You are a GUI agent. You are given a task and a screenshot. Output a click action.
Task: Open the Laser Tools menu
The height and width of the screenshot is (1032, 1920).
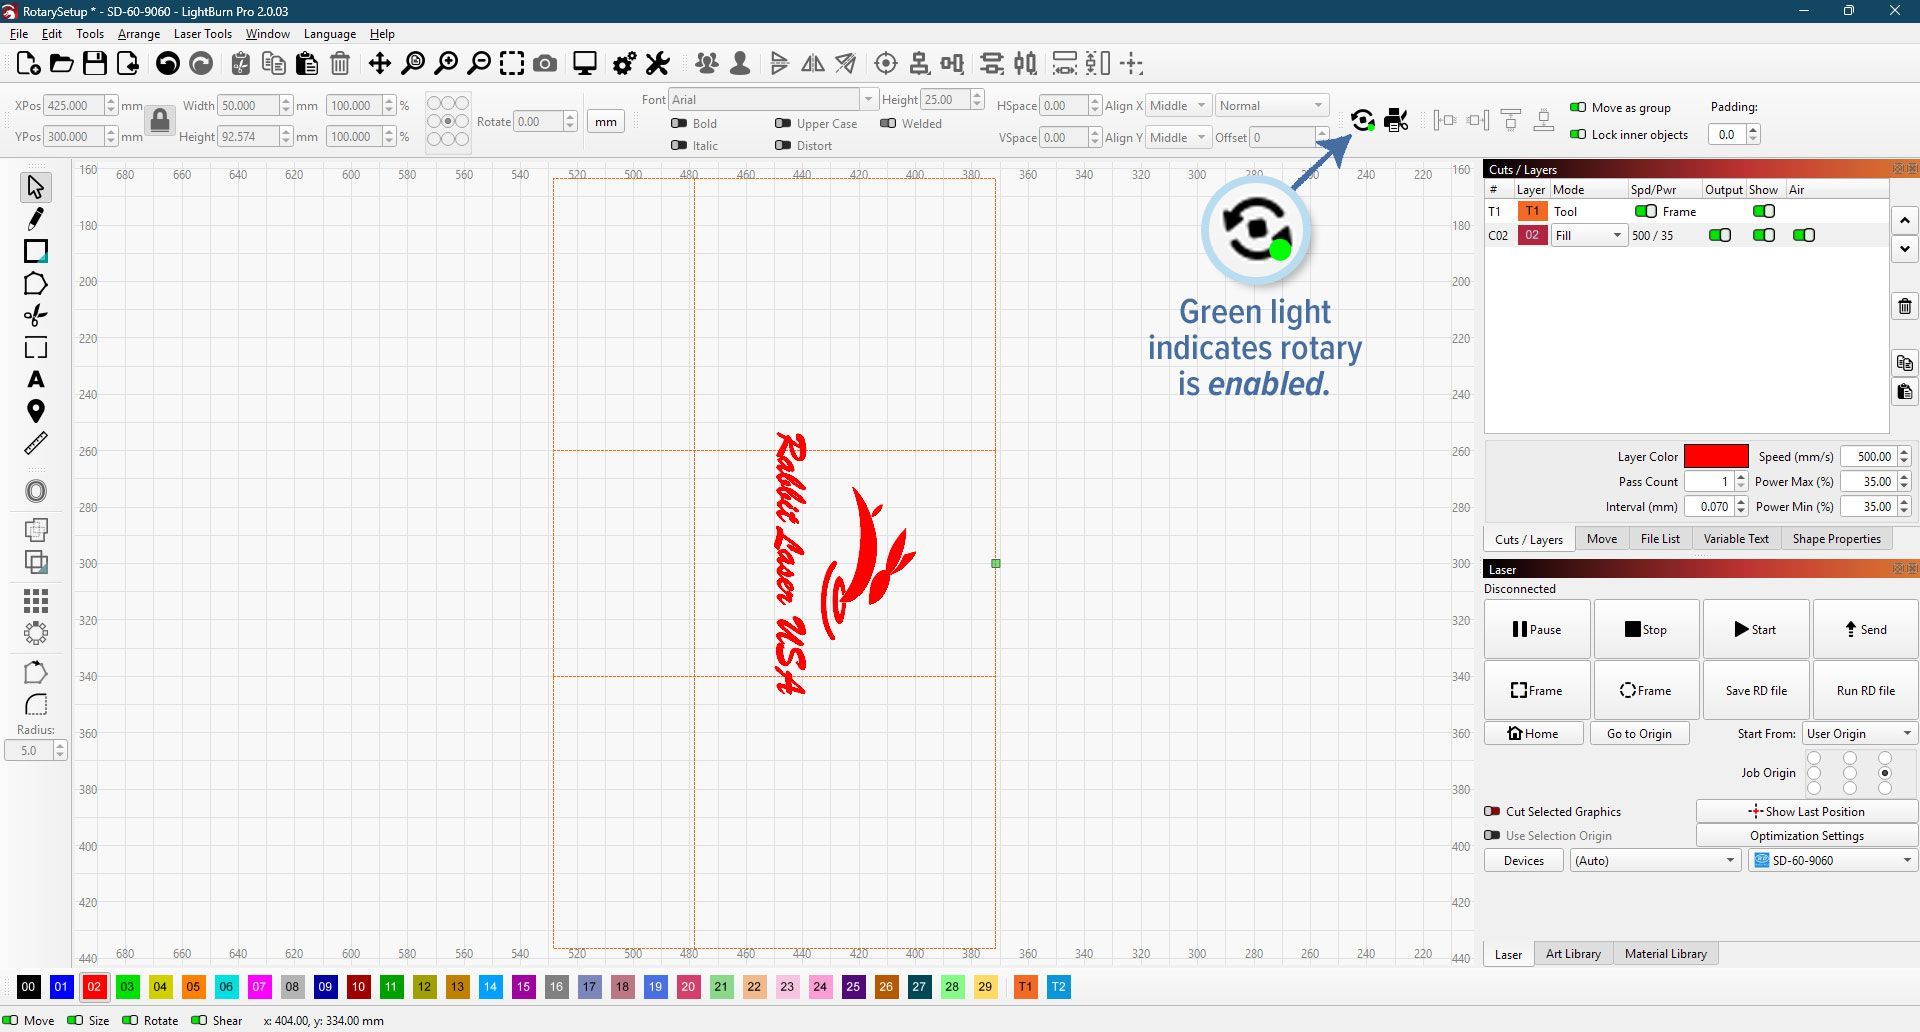(x=203, y=33)
